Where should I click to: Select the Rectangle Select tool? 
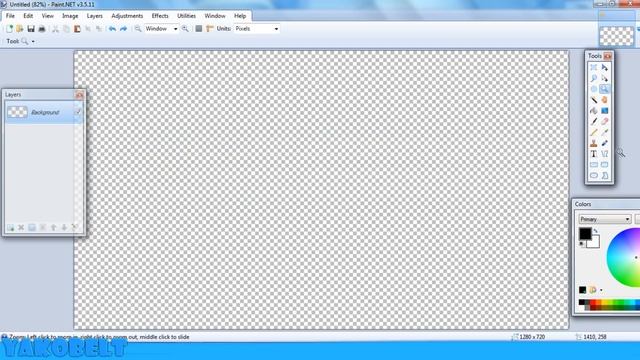coord(593,67)
